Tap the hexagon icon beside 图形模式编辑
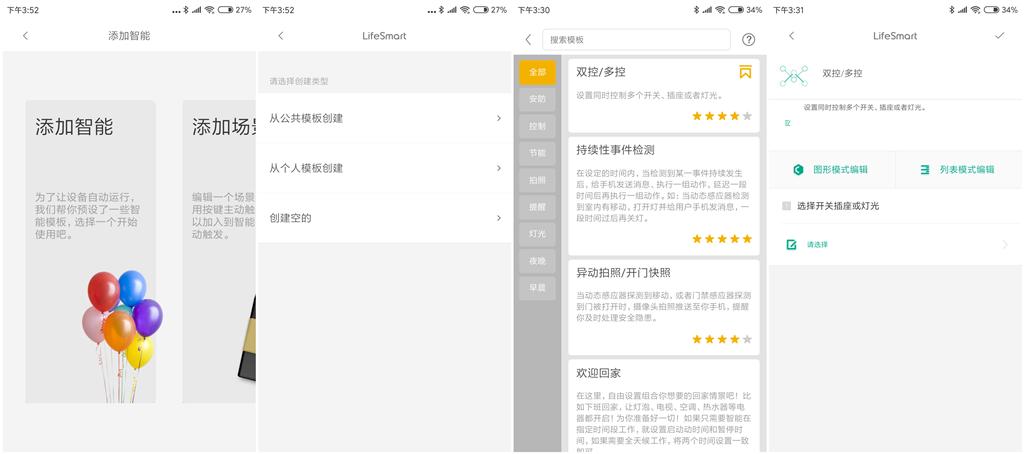1024x454 pixels. (797, 170)
